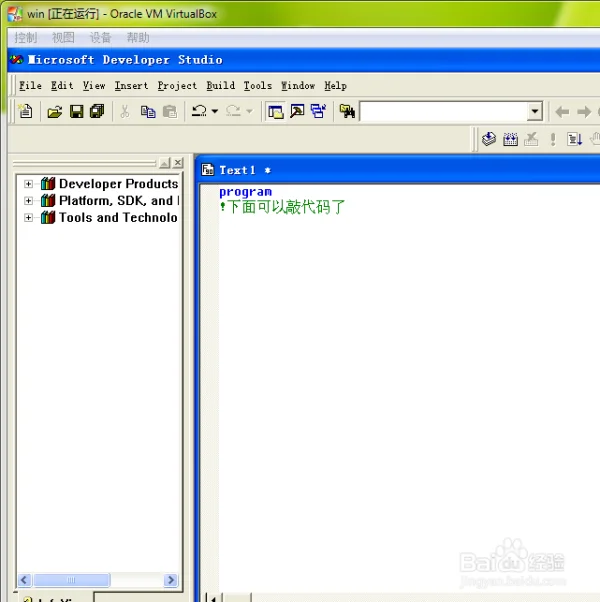Screen dimensions: 600x602
Task: Click the Find in Files binoculars icon
Action: (x=347, y=112)
